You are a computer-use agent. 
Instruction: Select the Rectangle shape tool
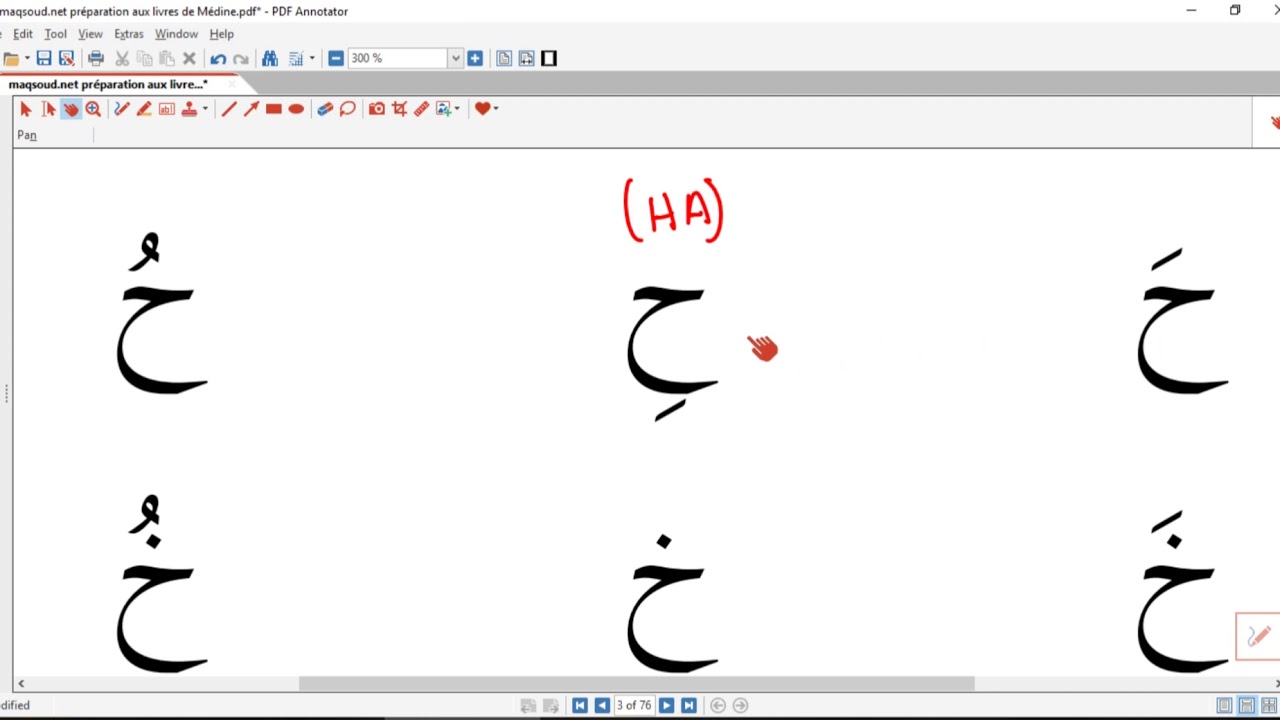(274, 108)
